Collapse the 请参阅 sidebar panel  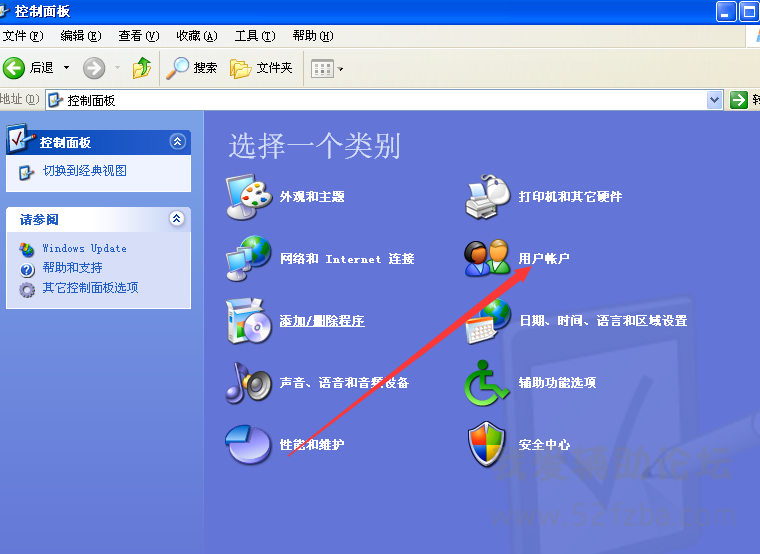(x=176, y=218)
